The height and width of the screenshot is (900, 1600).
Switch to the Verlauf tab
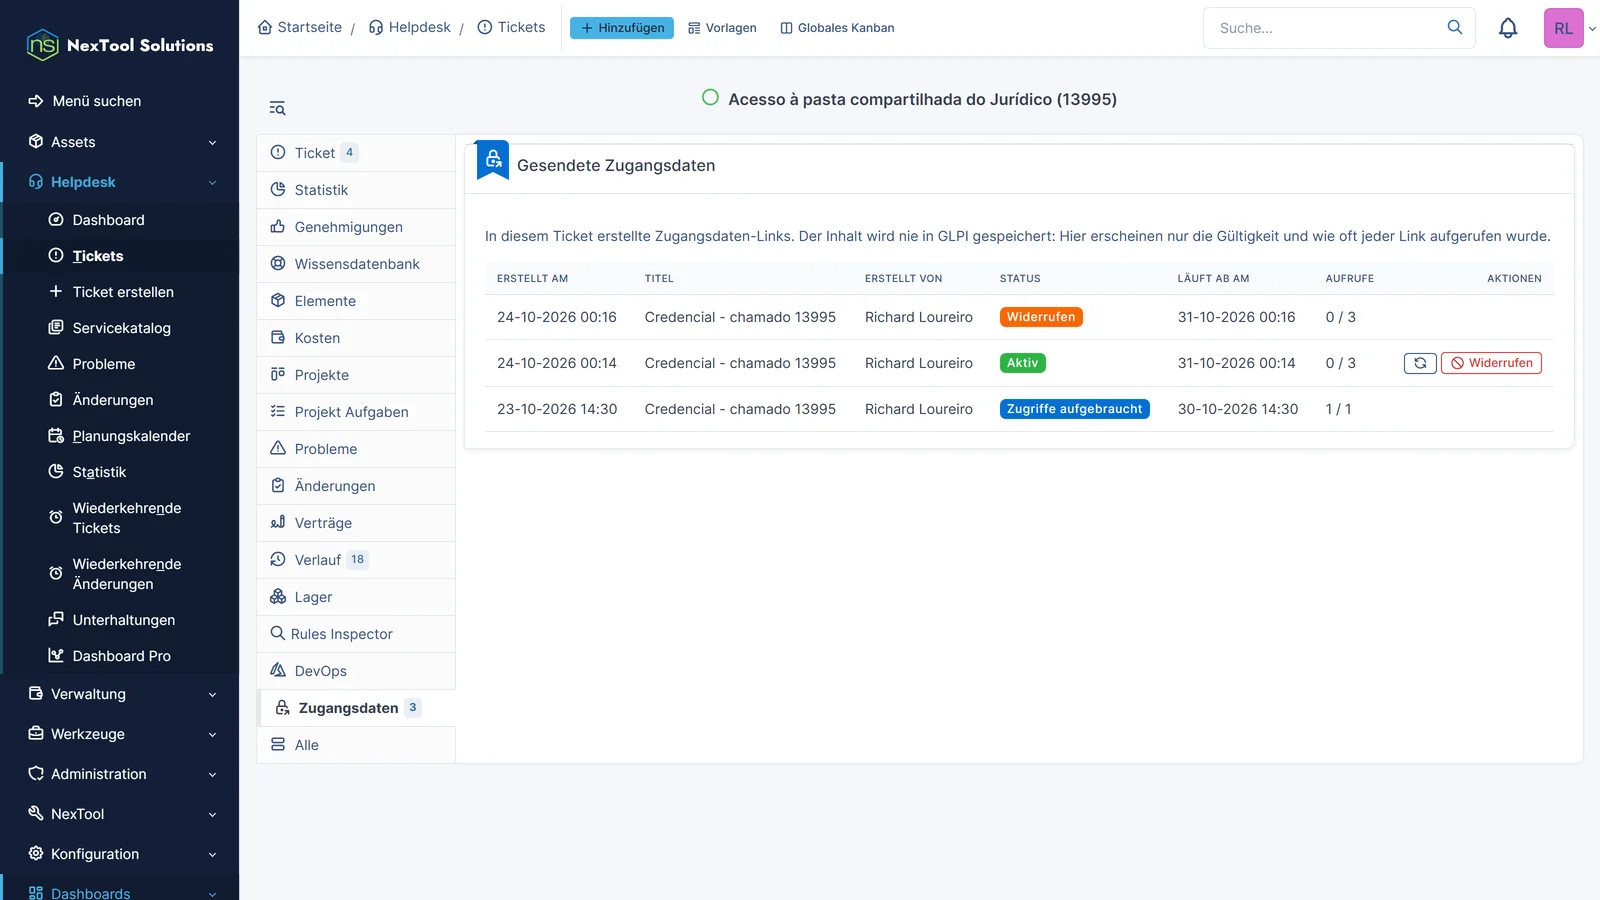(x=356, y=560)
